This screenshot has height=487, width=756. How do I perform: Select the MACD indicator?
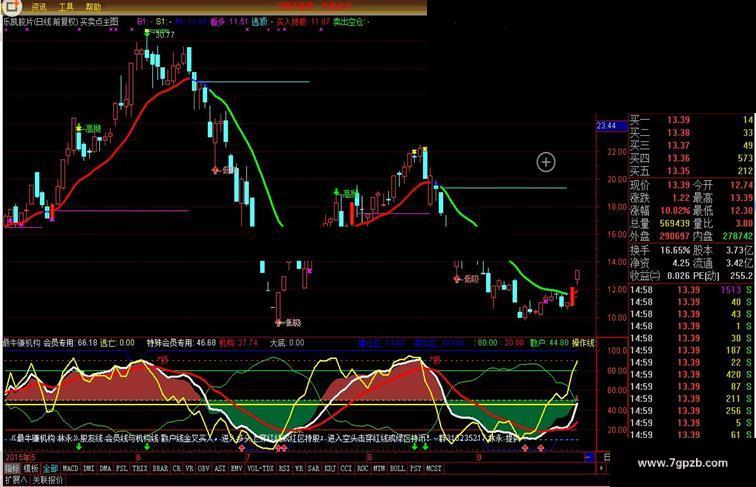tap(70, 468)
